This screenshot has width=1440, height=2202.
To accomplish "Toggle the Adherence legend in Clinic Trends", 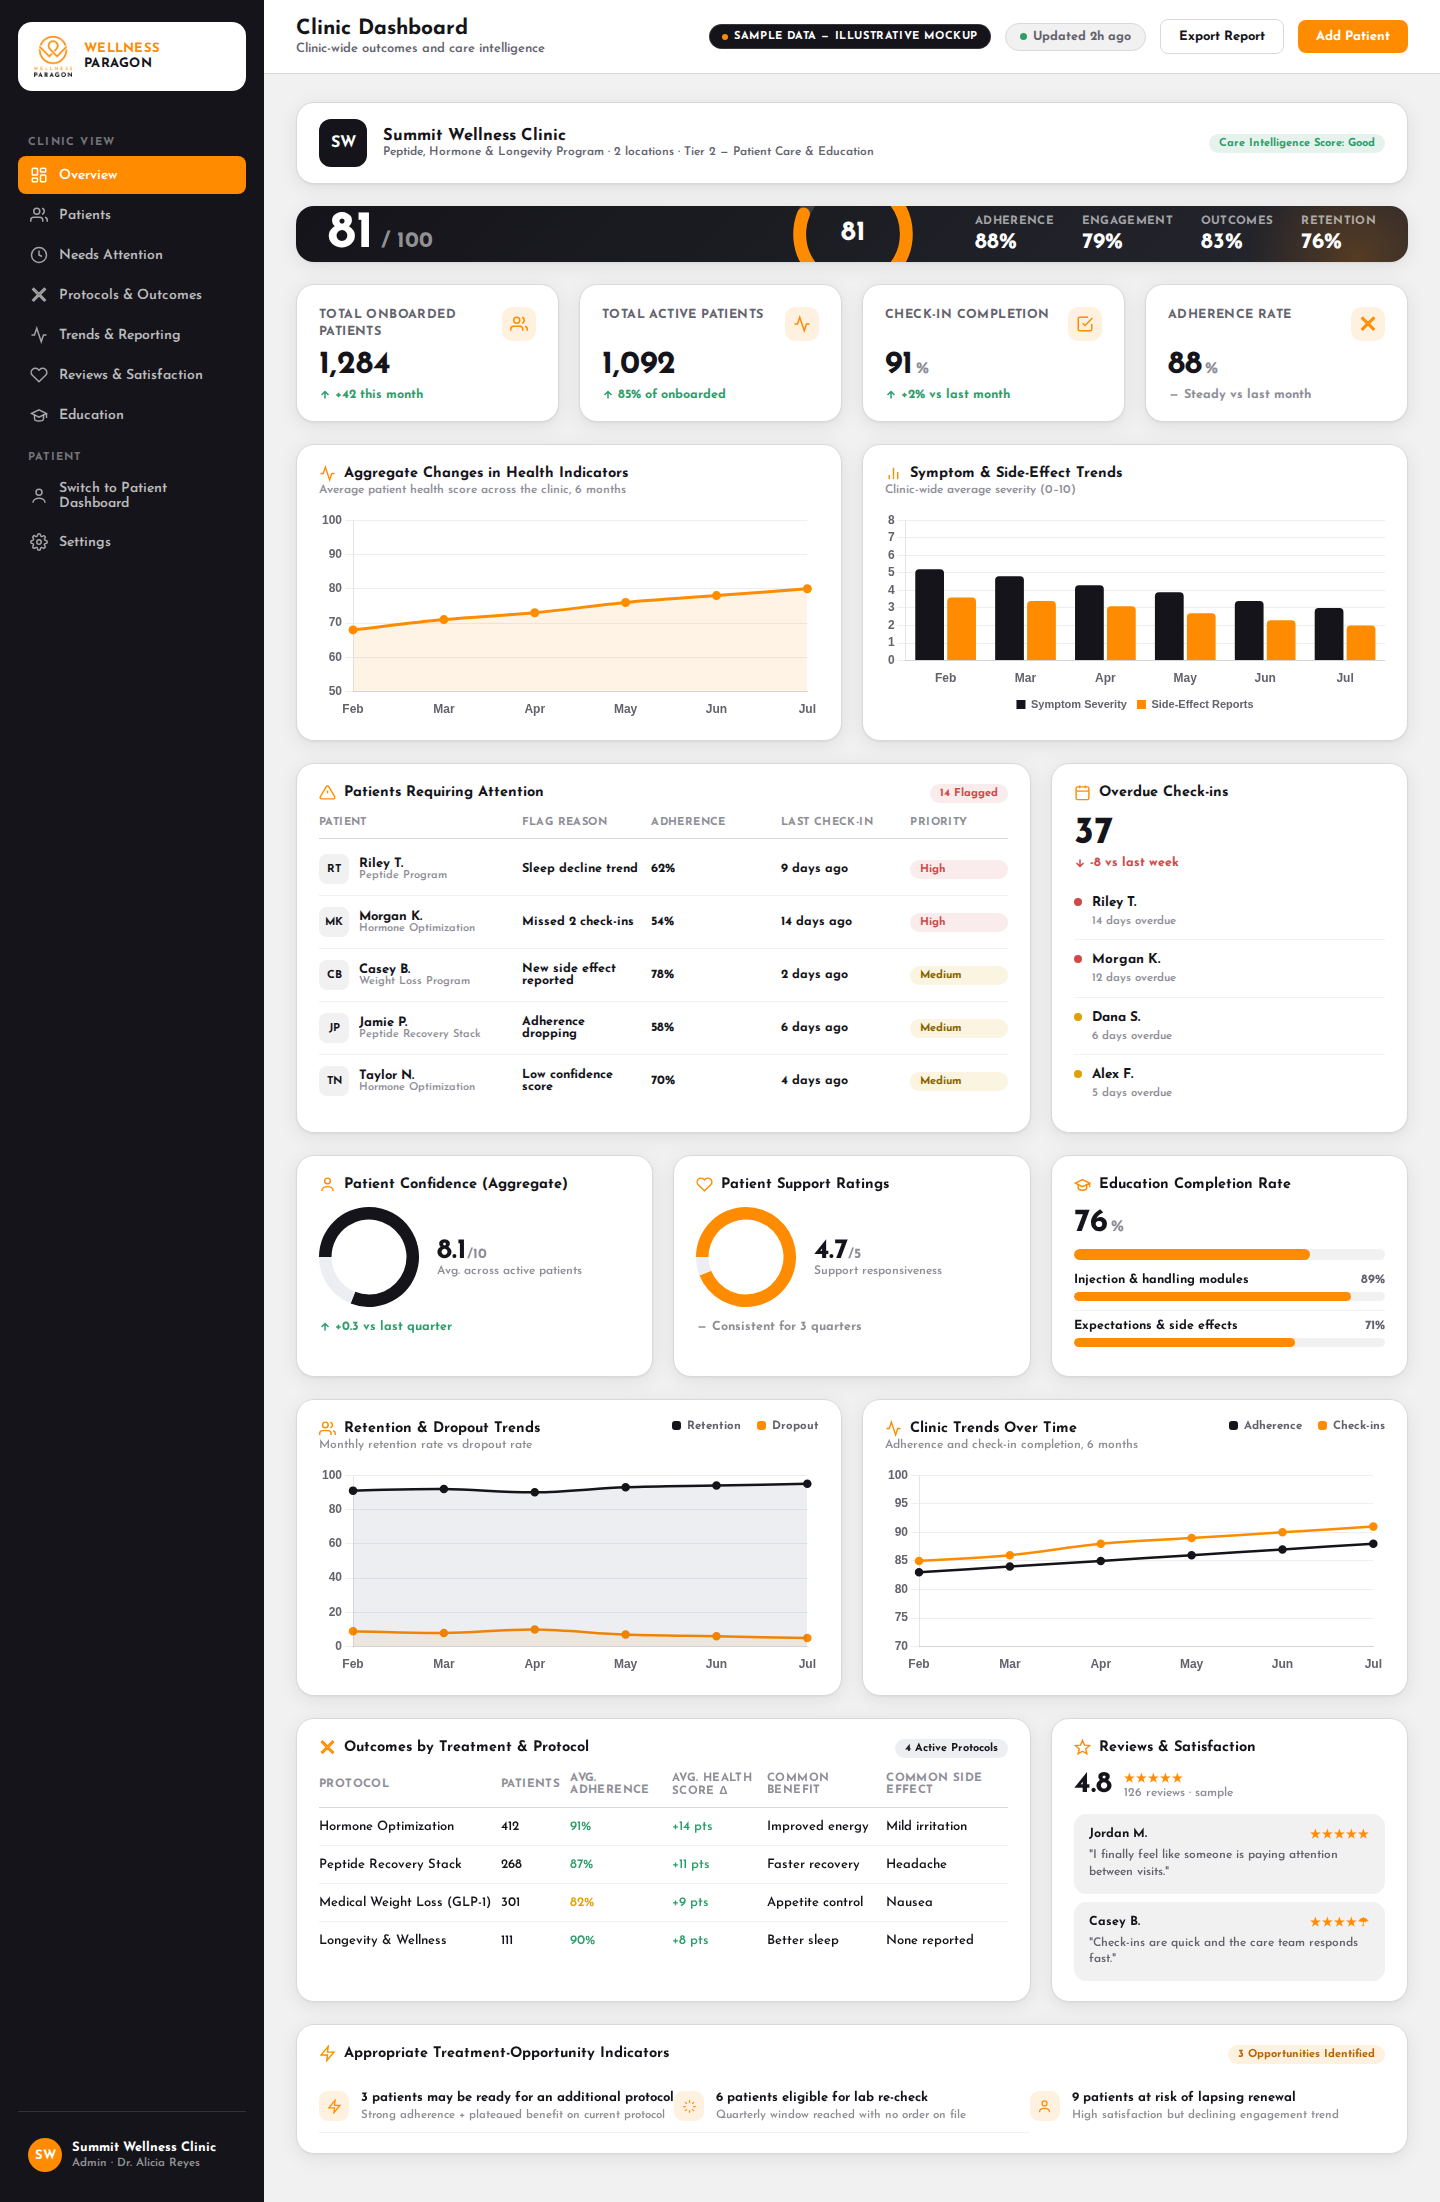I will click(x=1265, y=1426).
